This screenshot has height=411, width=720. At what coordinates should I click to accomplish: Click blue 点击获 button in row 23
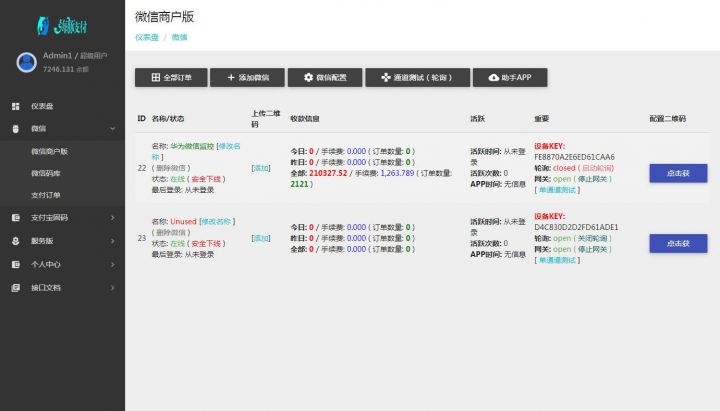678,243
